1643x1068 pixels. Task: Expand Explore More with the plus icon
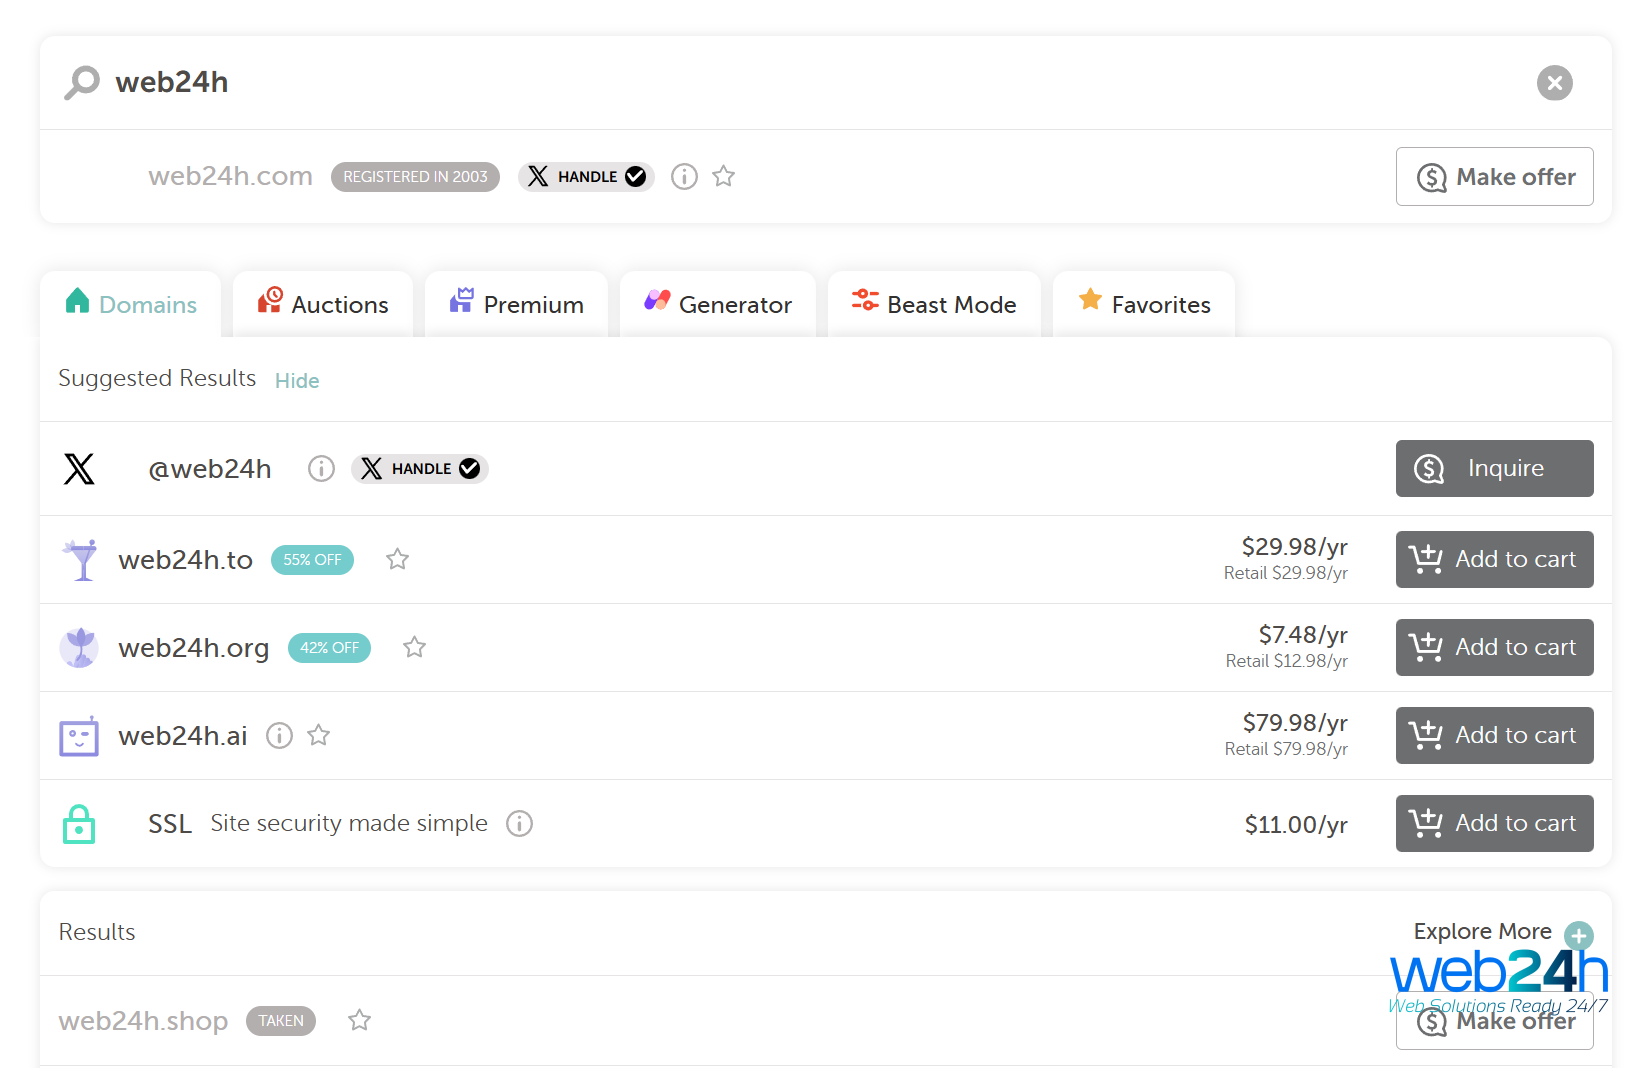click(1579, 935)
